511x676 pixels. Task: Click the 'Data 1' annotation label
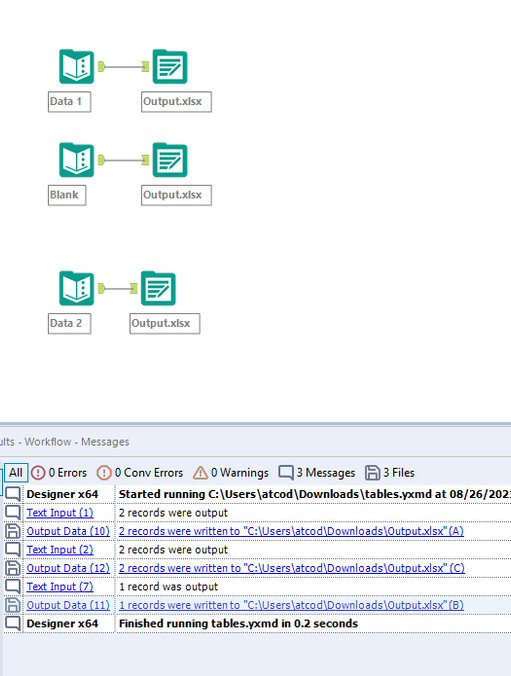tap(69, 102)
